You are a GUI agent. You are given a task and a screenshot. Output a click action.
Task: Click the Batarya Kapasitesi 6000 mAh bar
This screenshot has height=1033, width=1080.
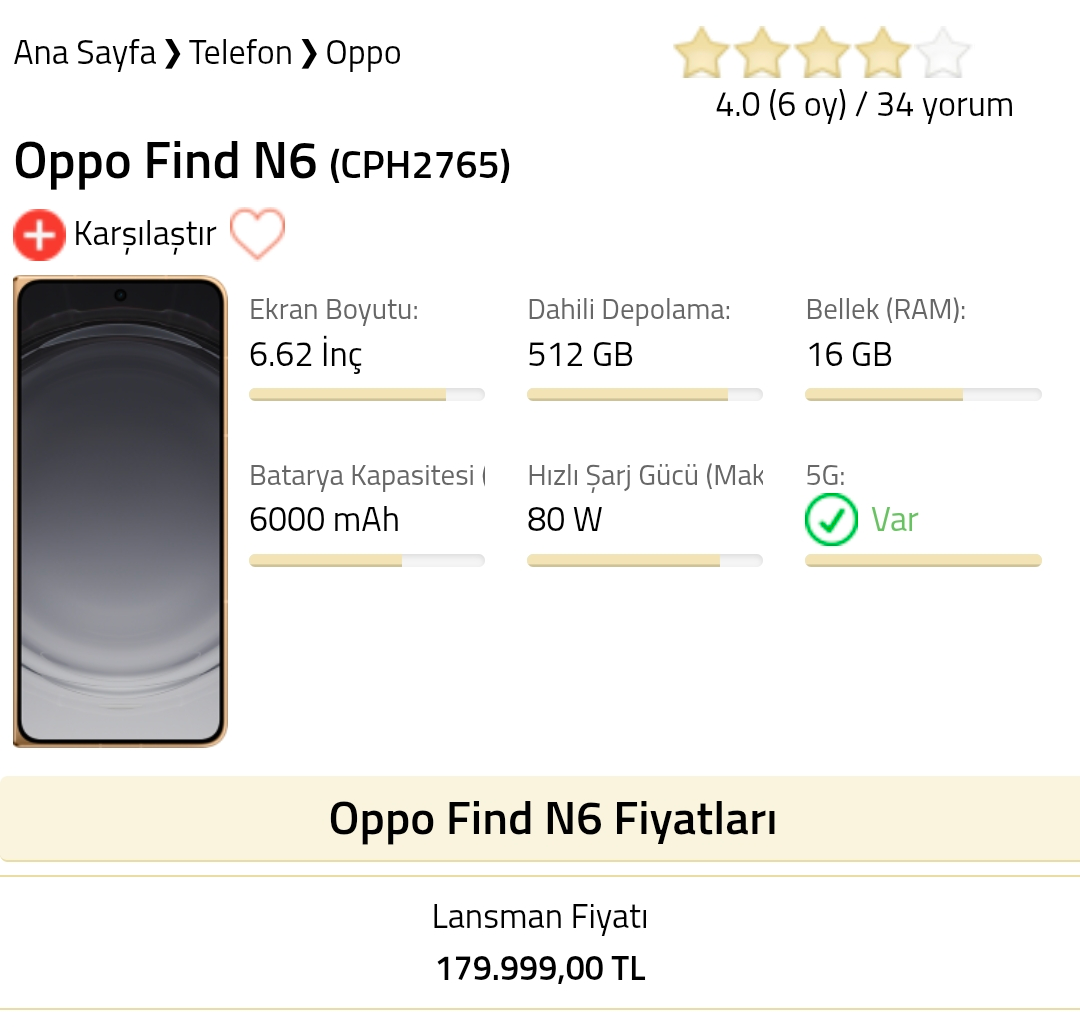click(367, 561)
